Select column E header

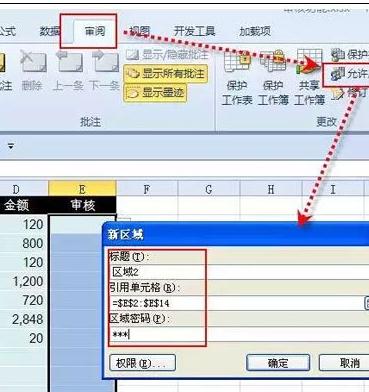tap(82, 189)
